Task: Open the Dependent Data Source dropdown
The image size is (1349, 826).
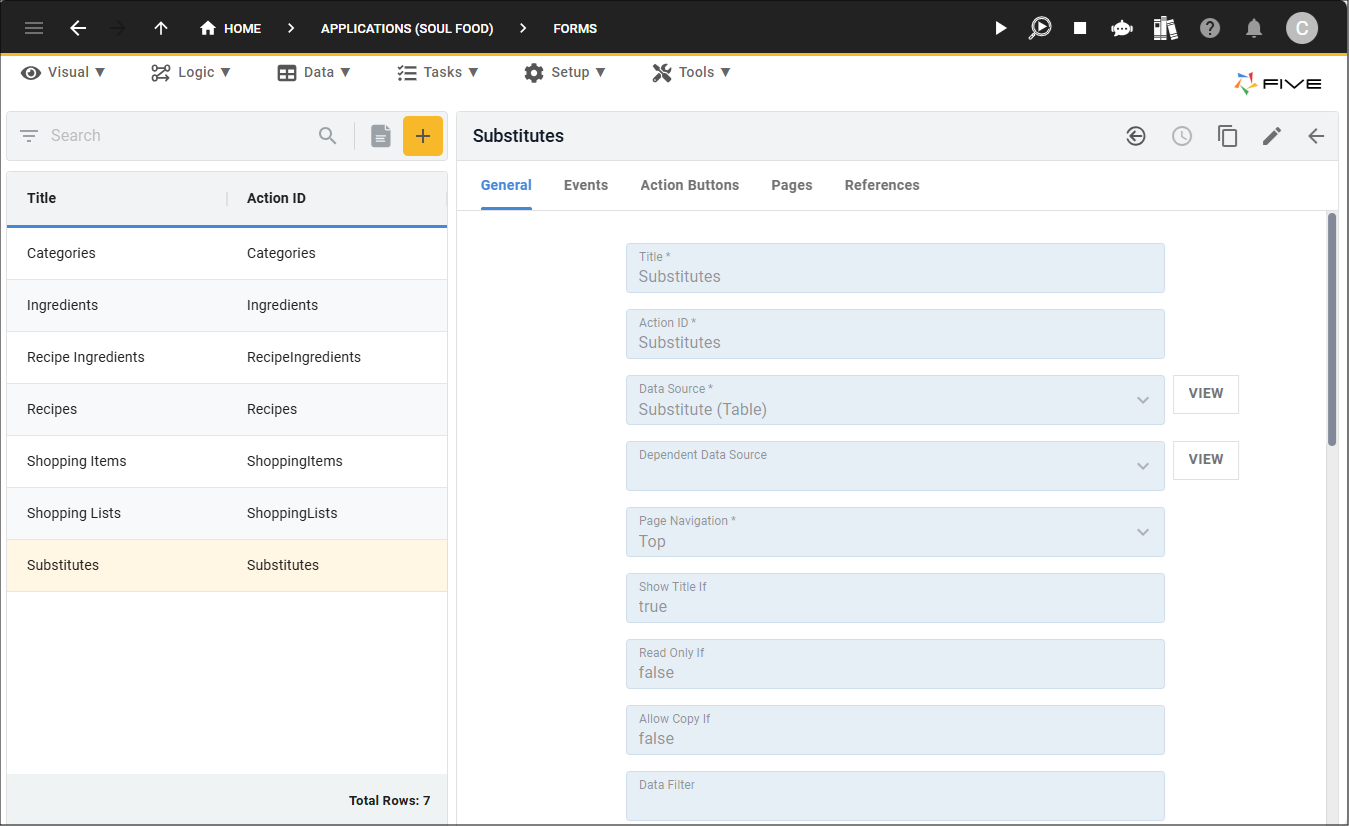Action: pyautogui.click(x=1142, y=466)
